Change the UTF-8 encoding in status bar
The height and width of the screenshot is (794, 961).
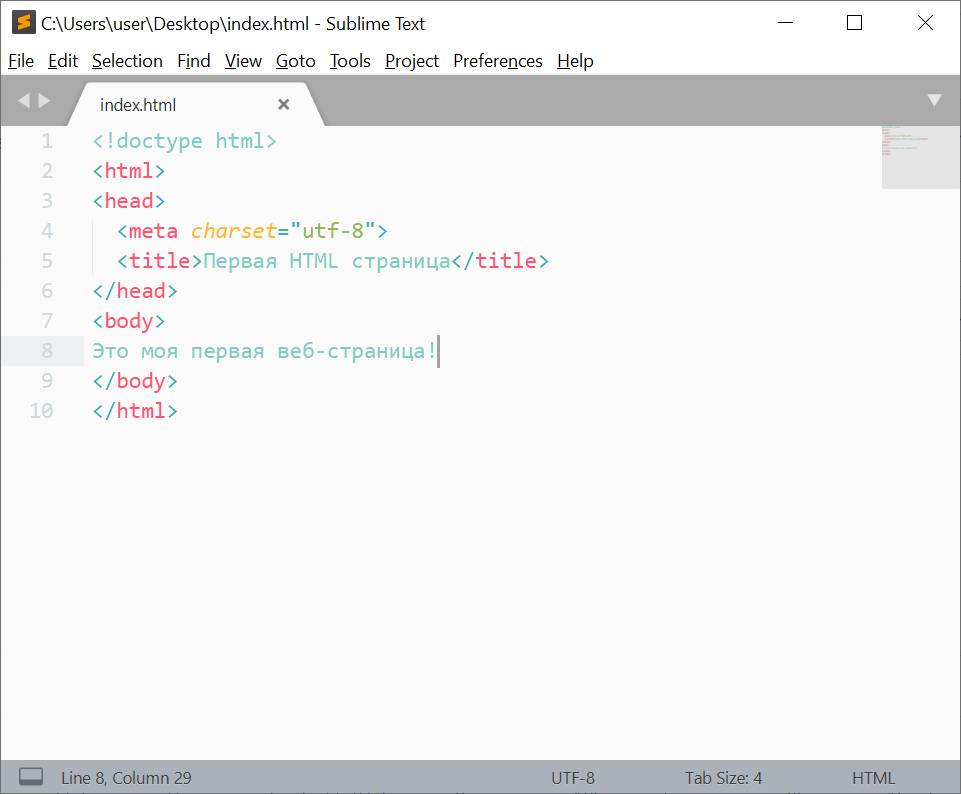(x=573, y=778)
